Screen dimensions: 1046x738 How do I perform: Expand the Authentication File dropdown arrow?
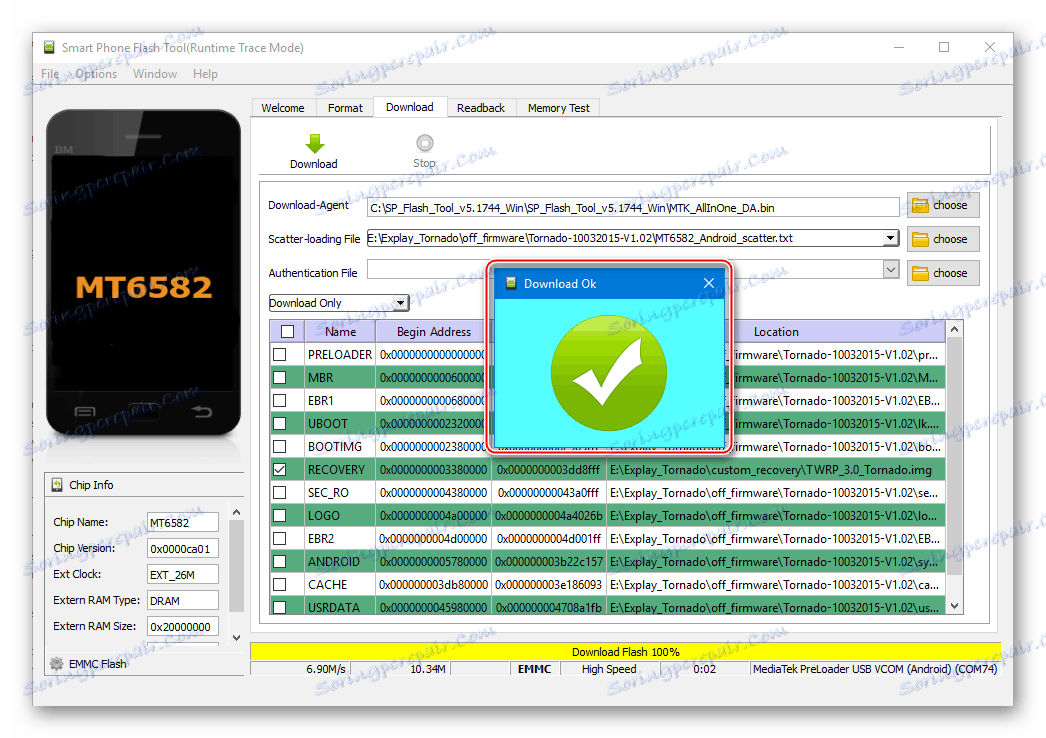[891, 270]
